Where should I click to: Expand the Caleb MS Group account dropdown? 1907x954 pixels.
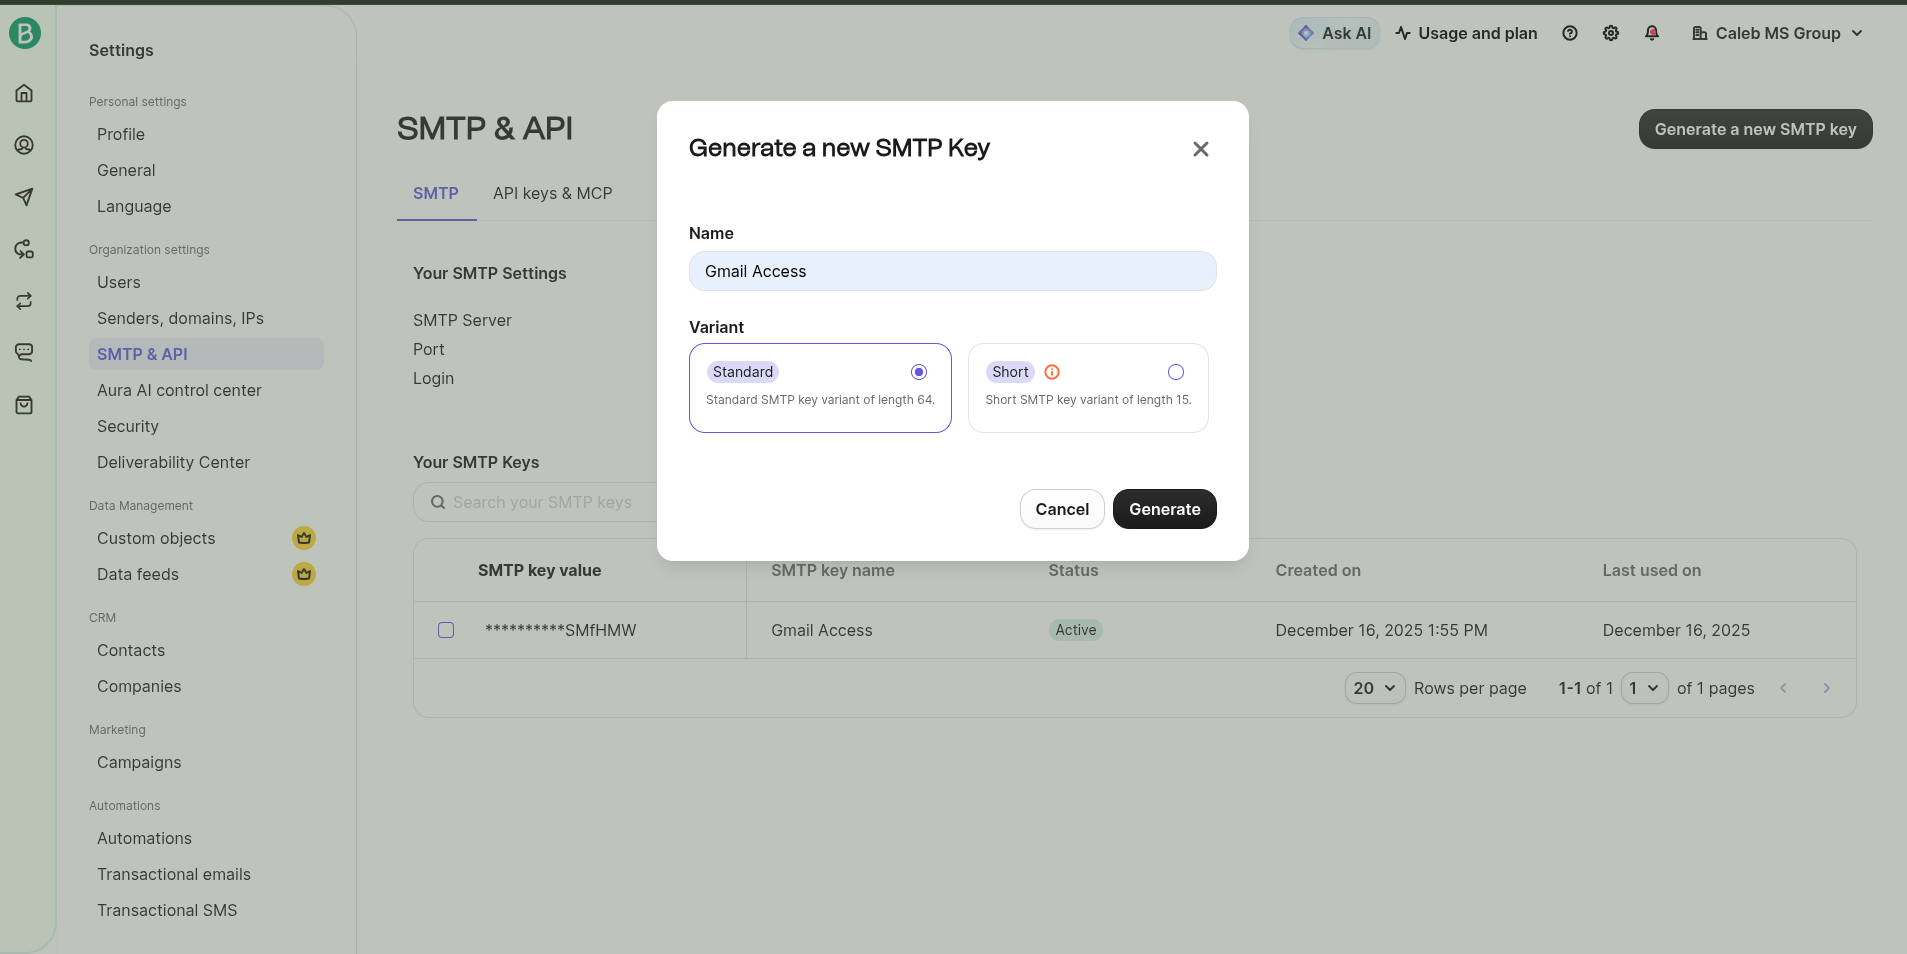tap(1777, 33)
